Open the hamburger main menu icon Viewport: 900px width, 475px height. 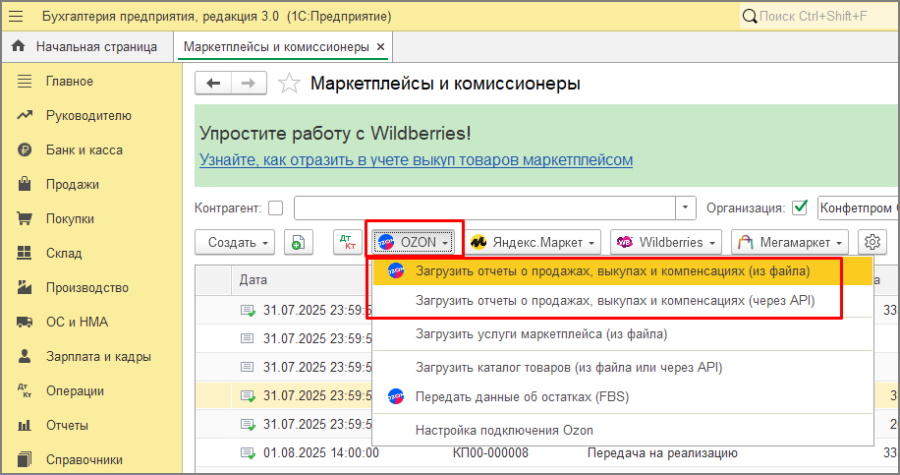pos(16,16)
